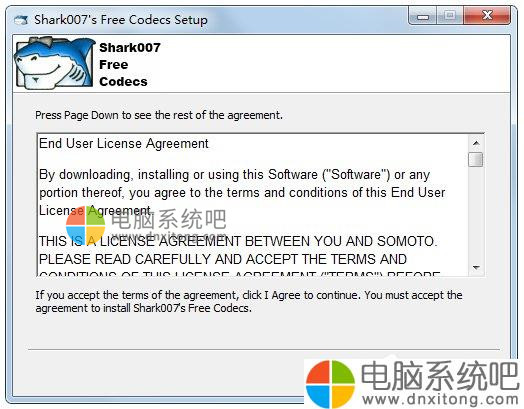This screenshot has height=409, width=524.
Task: Click the shark icon in the title bar
Action: [21, 20]
